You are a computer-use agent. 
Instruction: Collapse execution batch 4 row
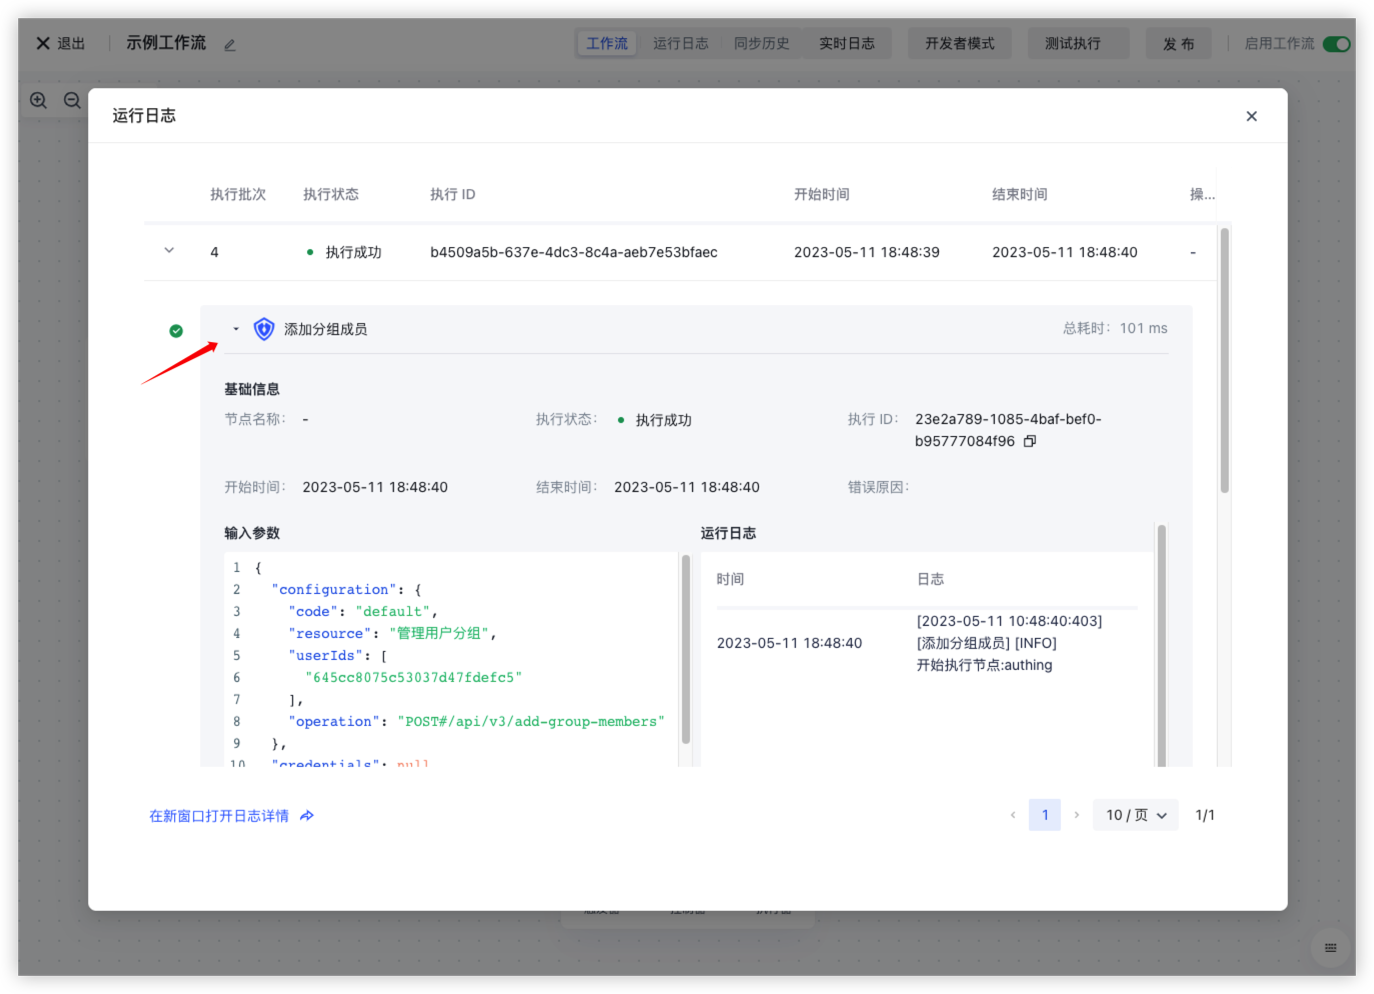(169, 251)
